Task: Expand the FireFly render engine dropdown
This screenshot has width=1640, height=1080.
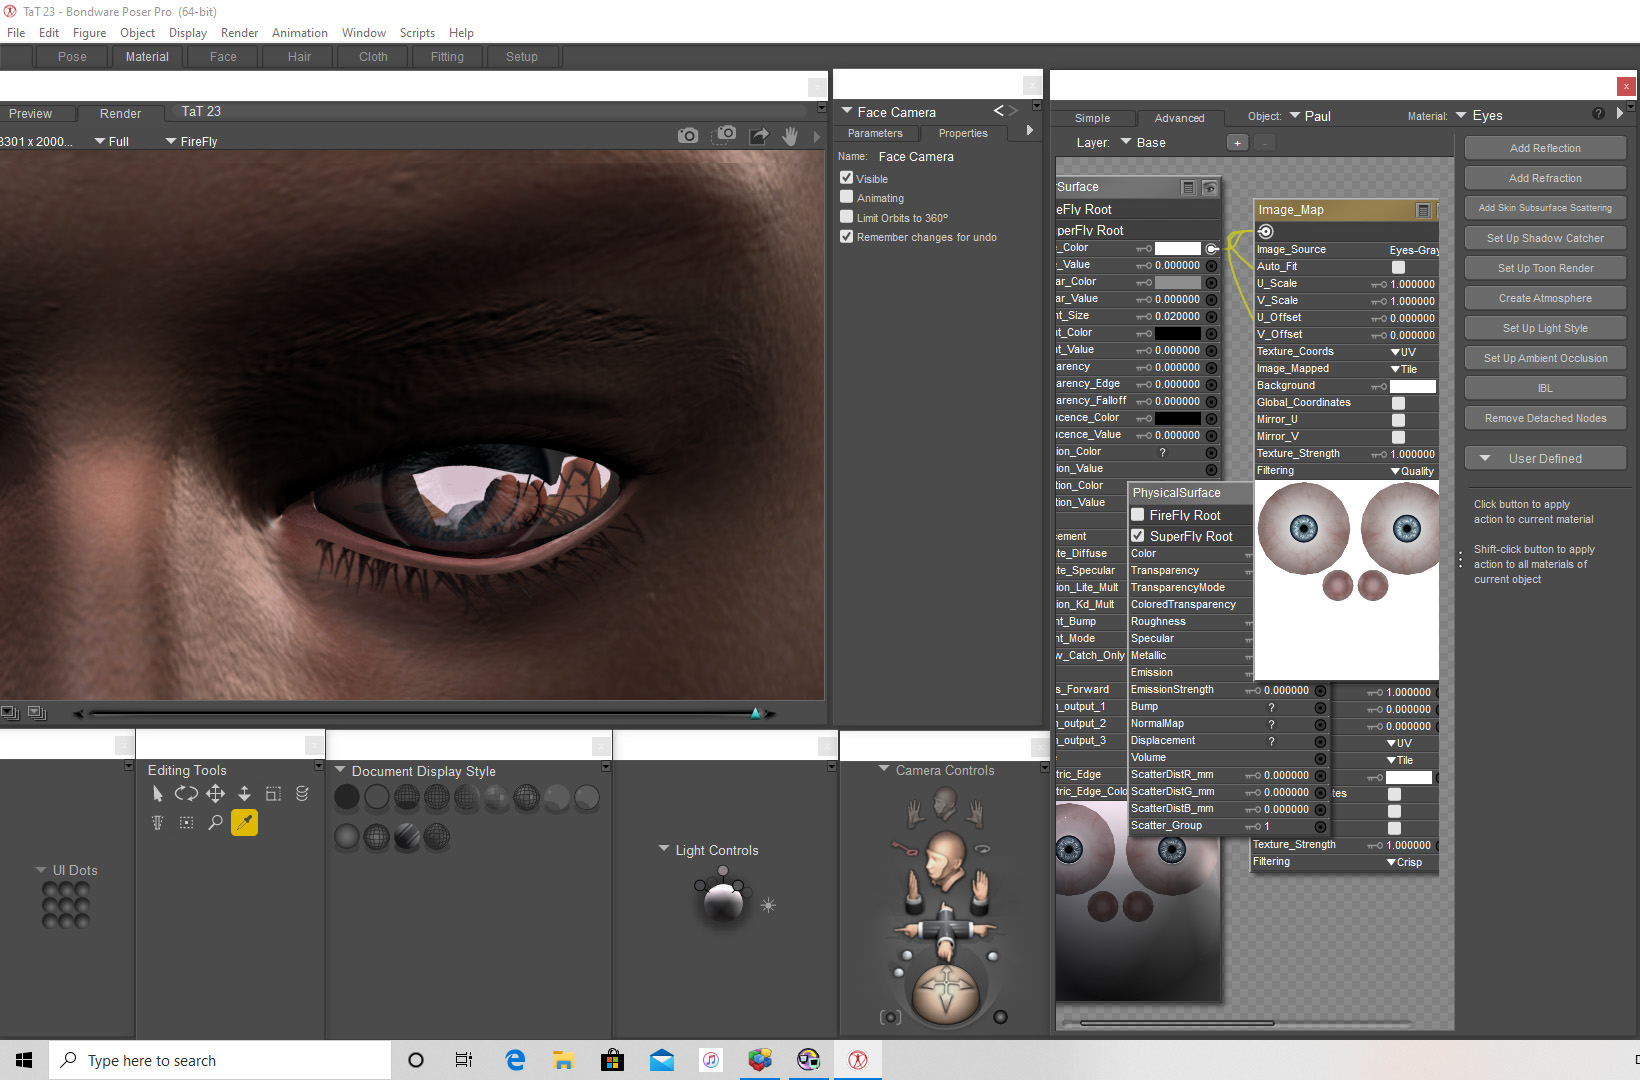Action: click(x=191, y=142)
